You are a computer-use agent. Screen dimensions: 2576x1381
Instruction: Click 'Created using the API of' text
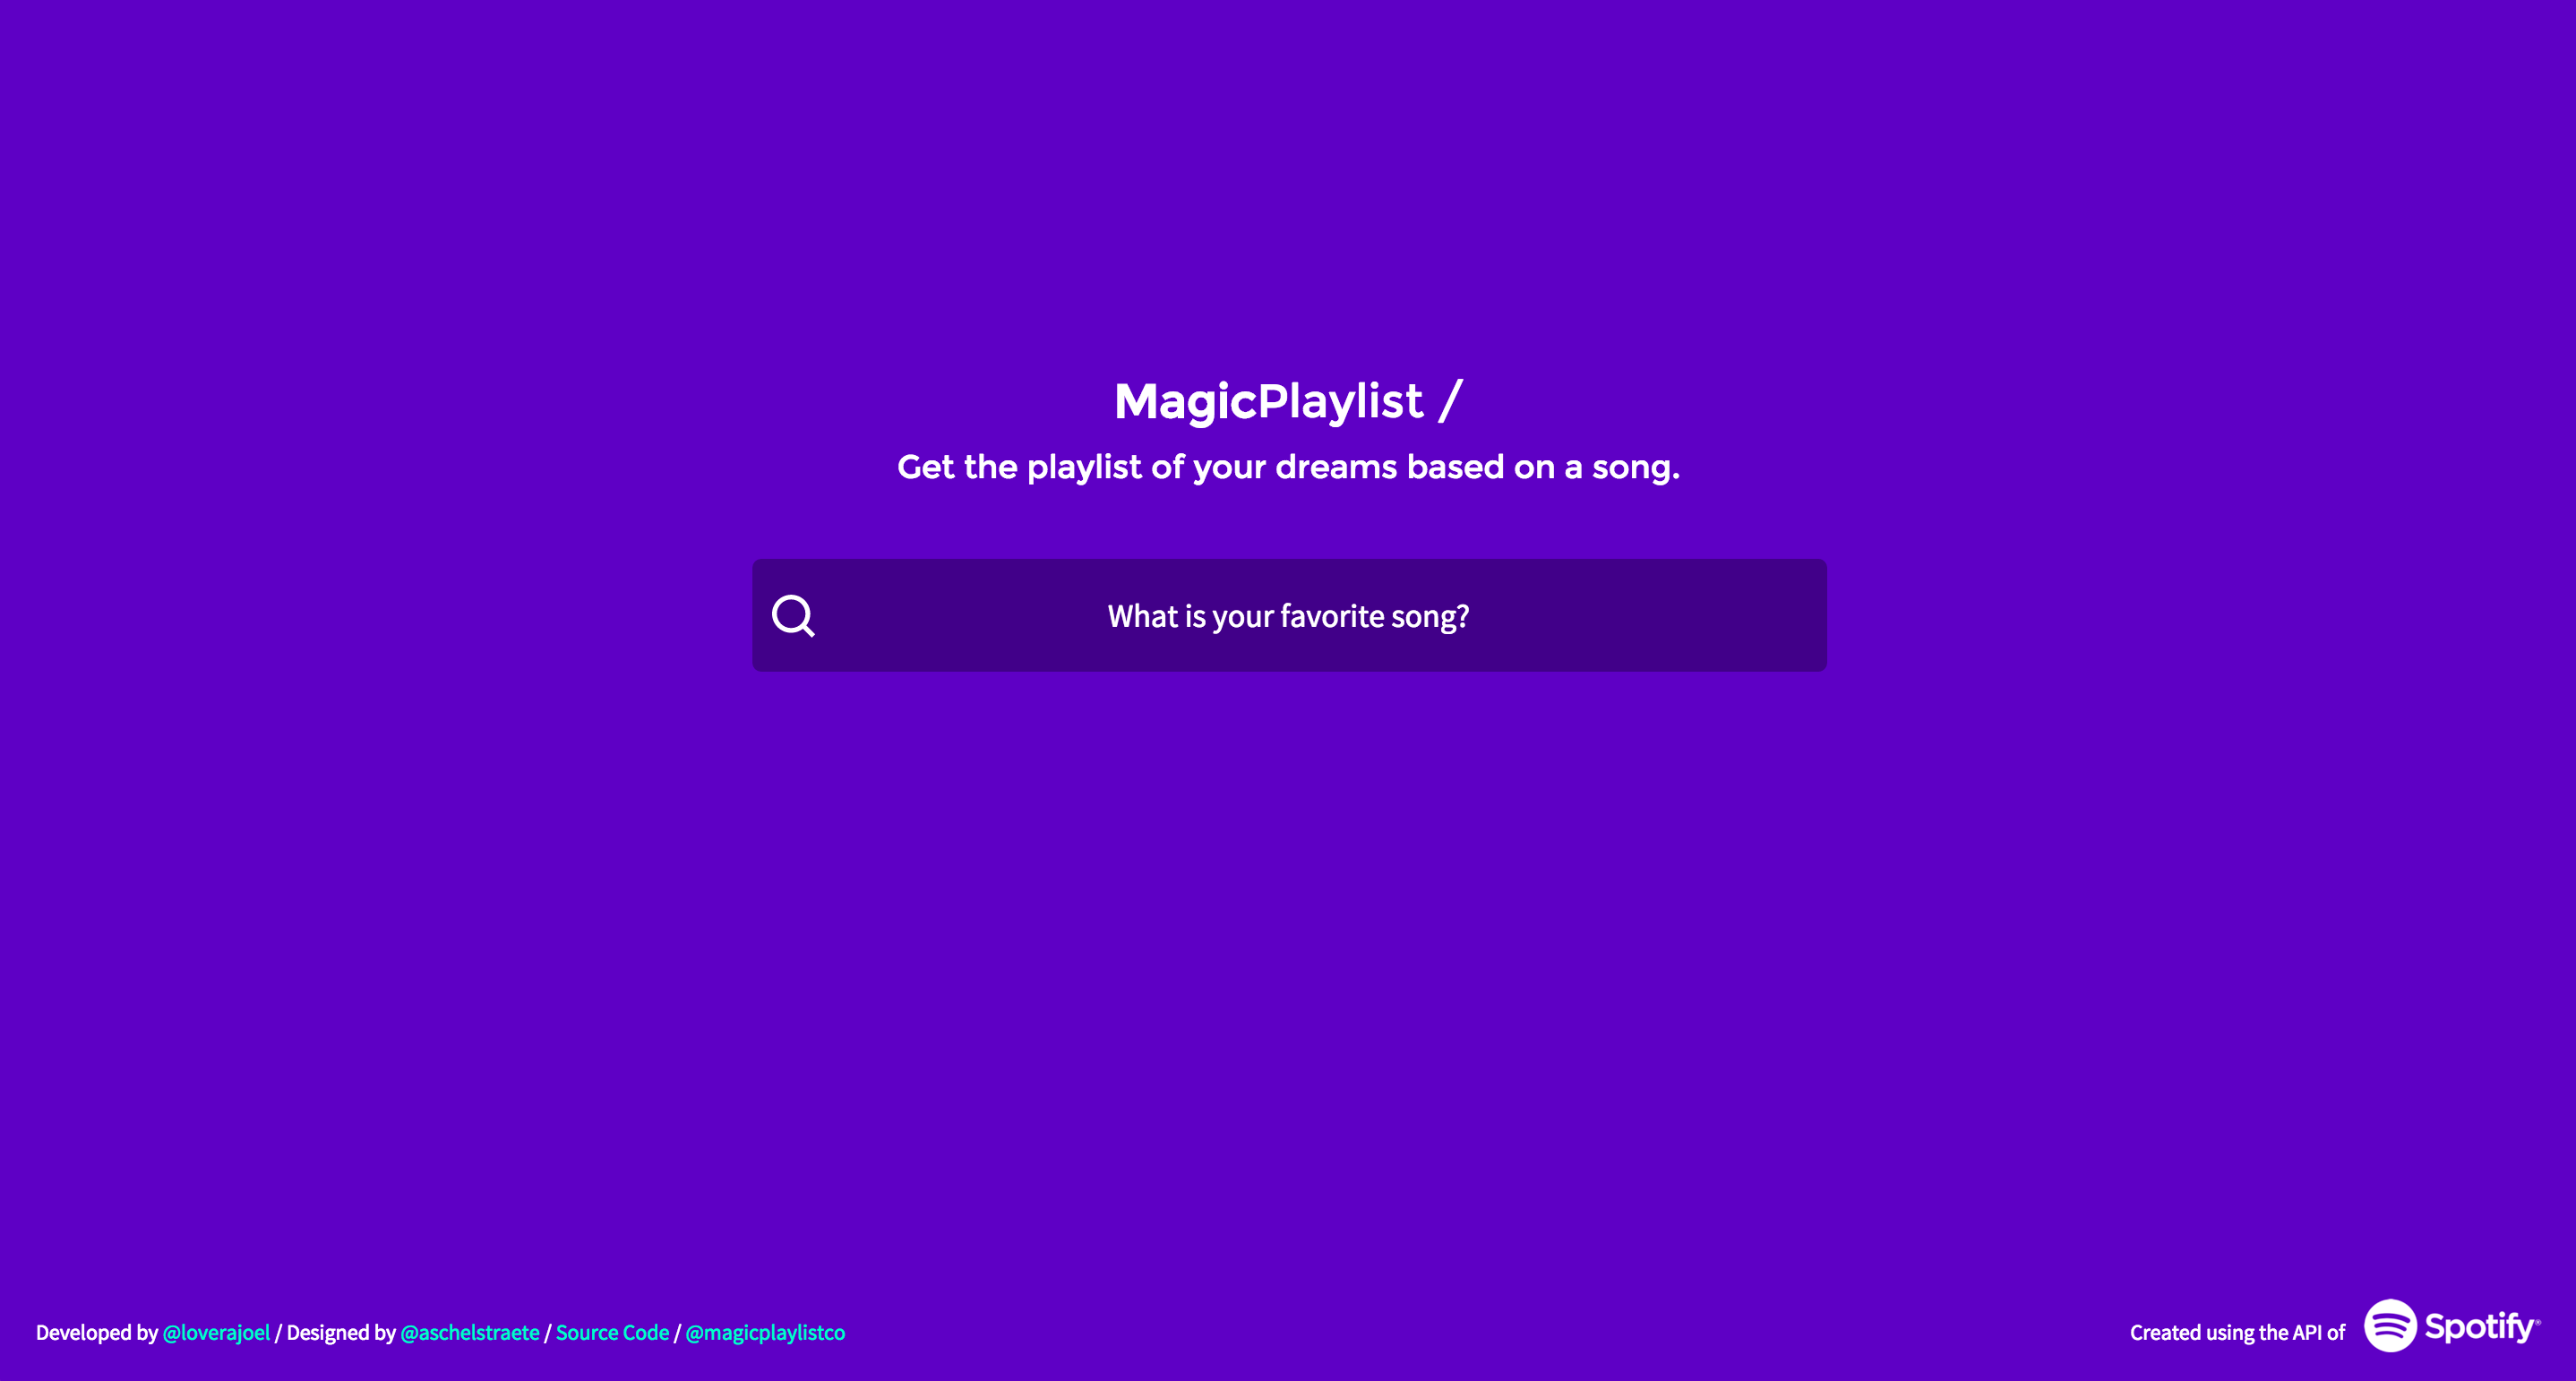2237,1332
